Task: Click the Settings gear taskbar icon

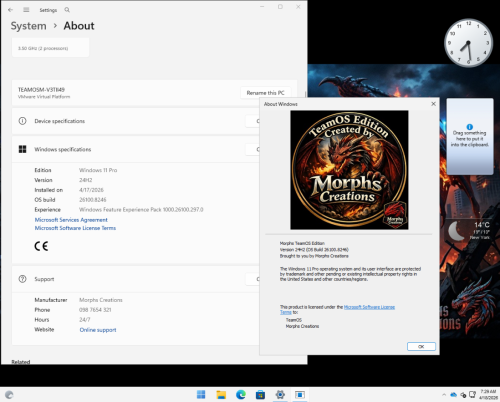Action: pyautogui.click(x=280, y=395)
